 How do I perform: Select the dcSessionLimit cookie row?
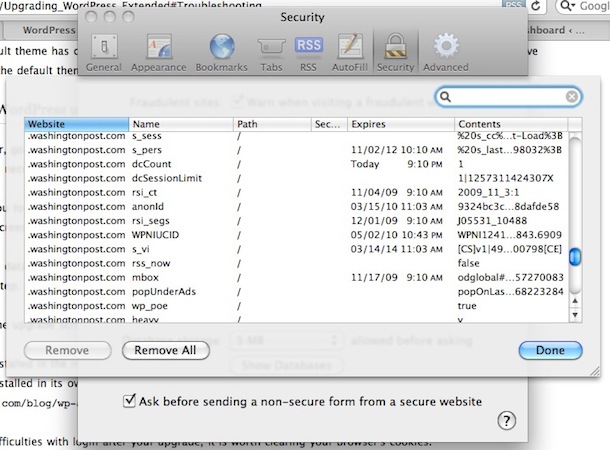click(x=296, y=178)
